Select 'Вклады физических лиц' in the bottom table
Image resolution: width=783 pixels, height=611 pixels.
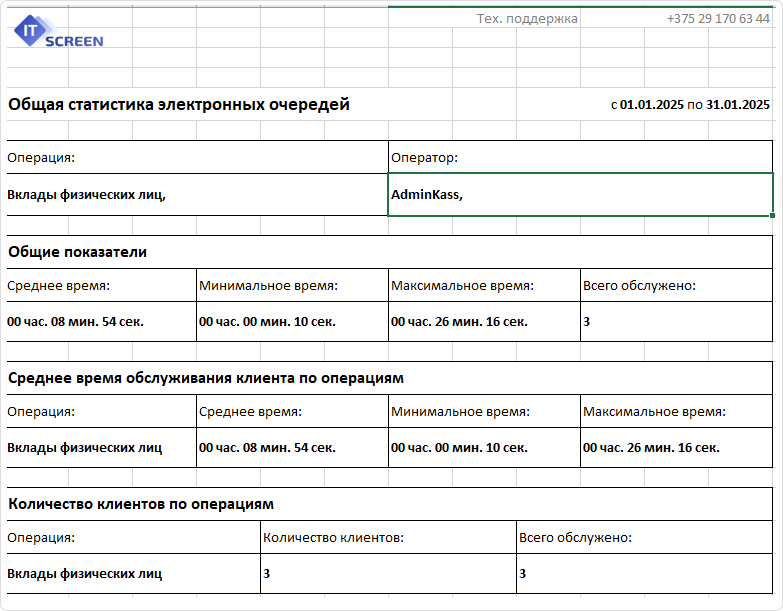[x=84, y=573]
